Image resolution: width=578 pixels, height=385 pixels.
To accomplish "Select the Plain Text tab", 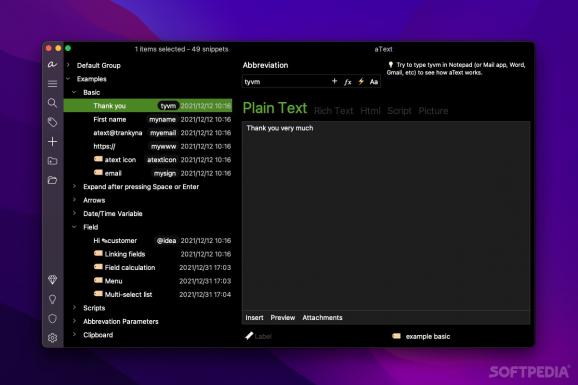I will coord(275,108).
